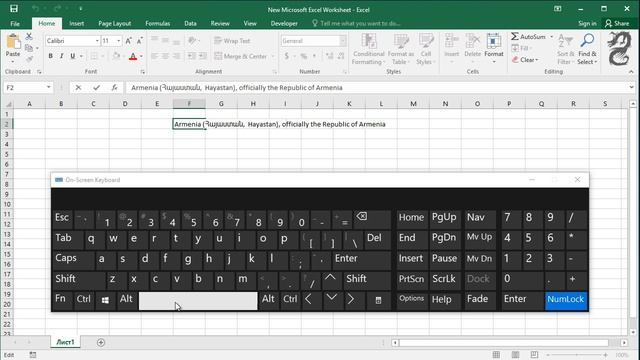Image resolution: width=640 pixels, height=360 pixels.
Task: Switch to the Insert ribbon tab
Action: click(76, 23)
